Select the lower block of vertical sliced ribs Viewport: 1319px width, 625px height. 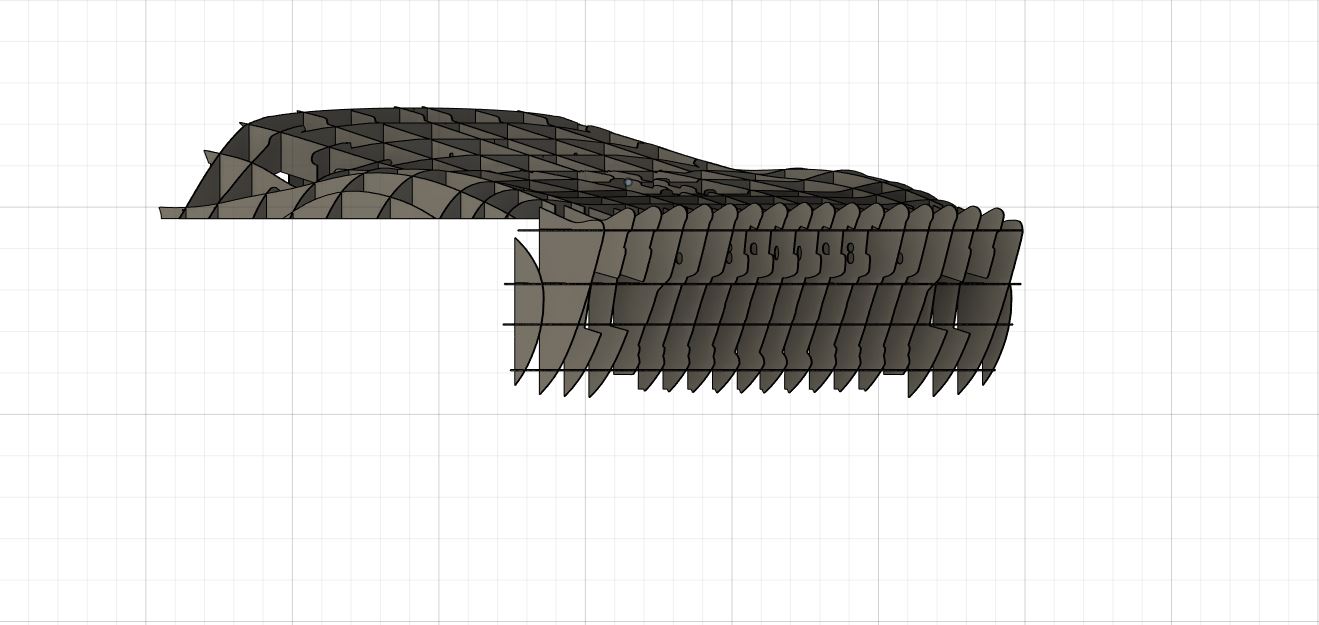pyautogui.click(x=764, y=301)
